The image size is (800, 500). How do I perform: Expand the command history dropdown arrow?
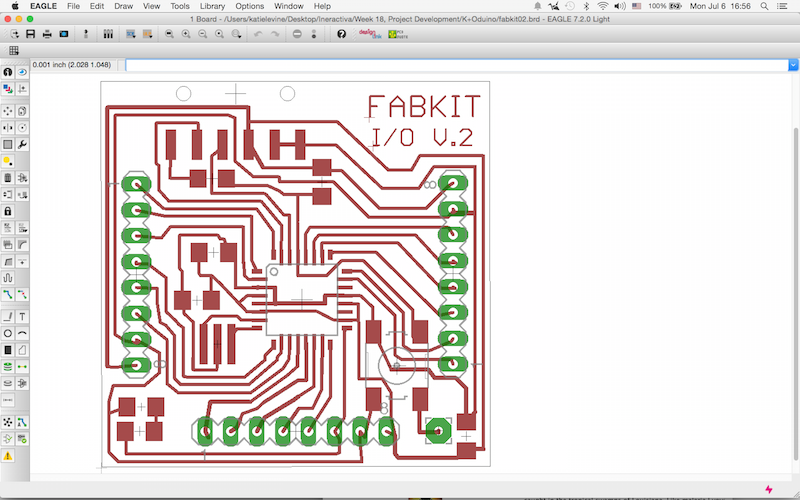pyautogui.click(x=793, y=65)
